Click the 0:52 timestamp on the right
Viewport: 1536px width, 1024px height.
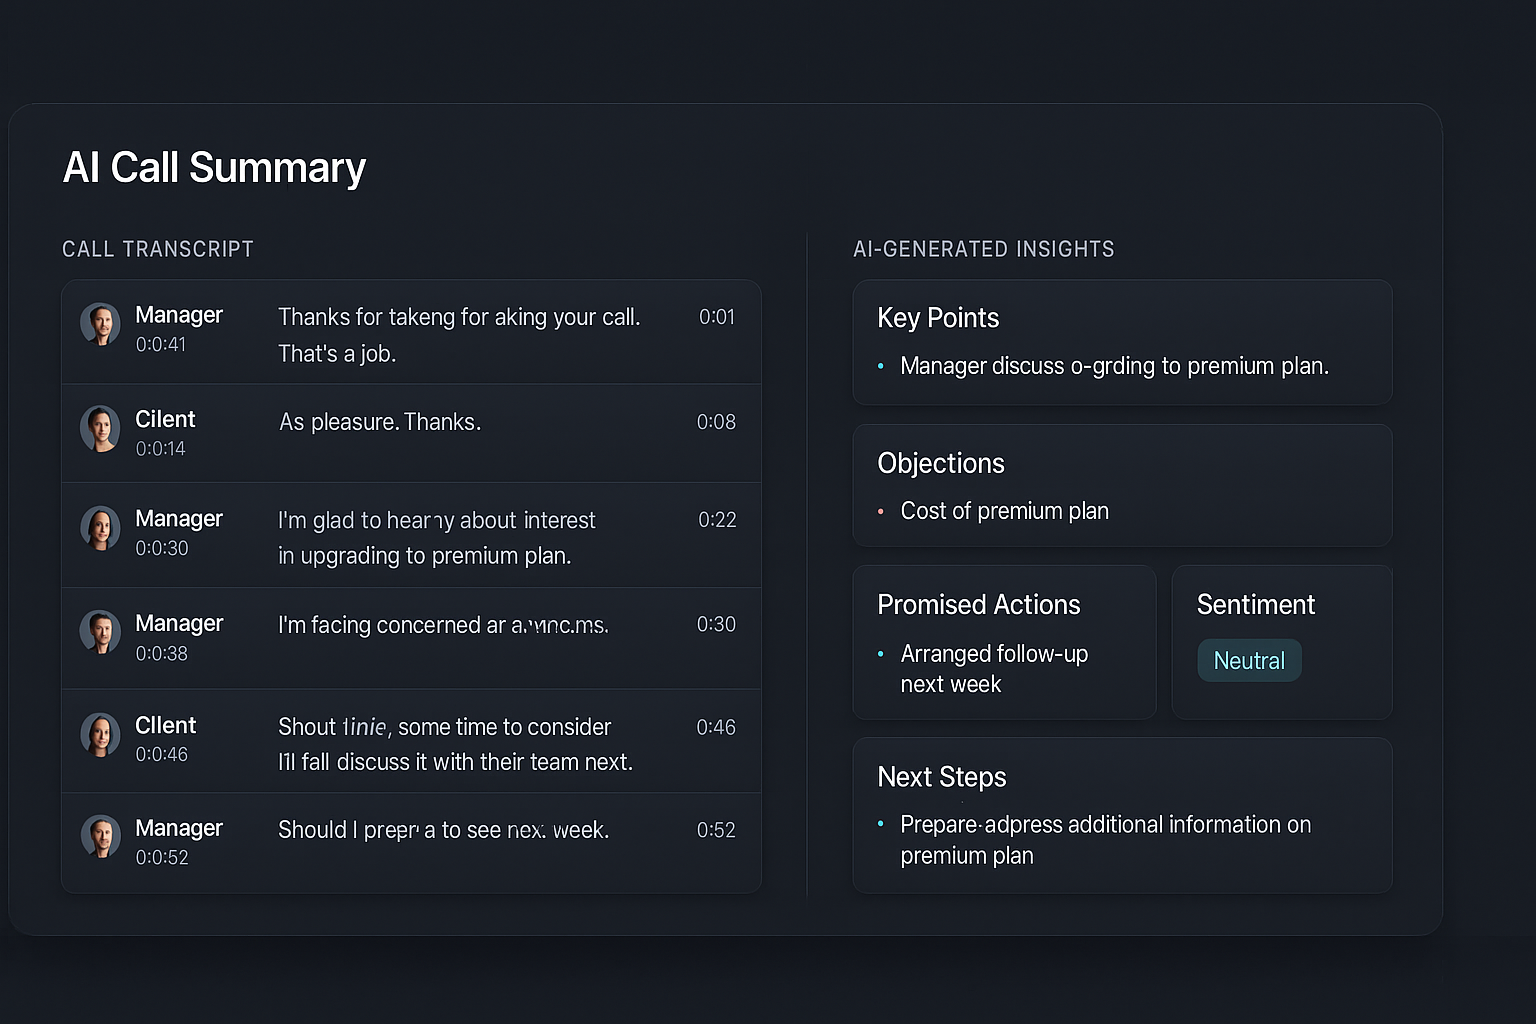716,830
